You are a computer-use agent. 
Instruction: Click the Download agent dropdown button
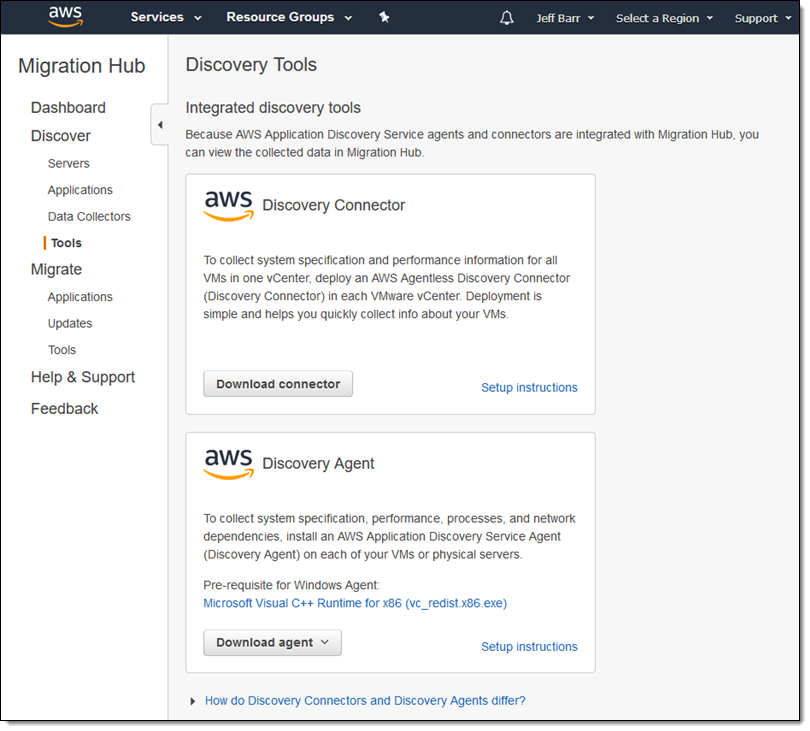pos(272,643)
